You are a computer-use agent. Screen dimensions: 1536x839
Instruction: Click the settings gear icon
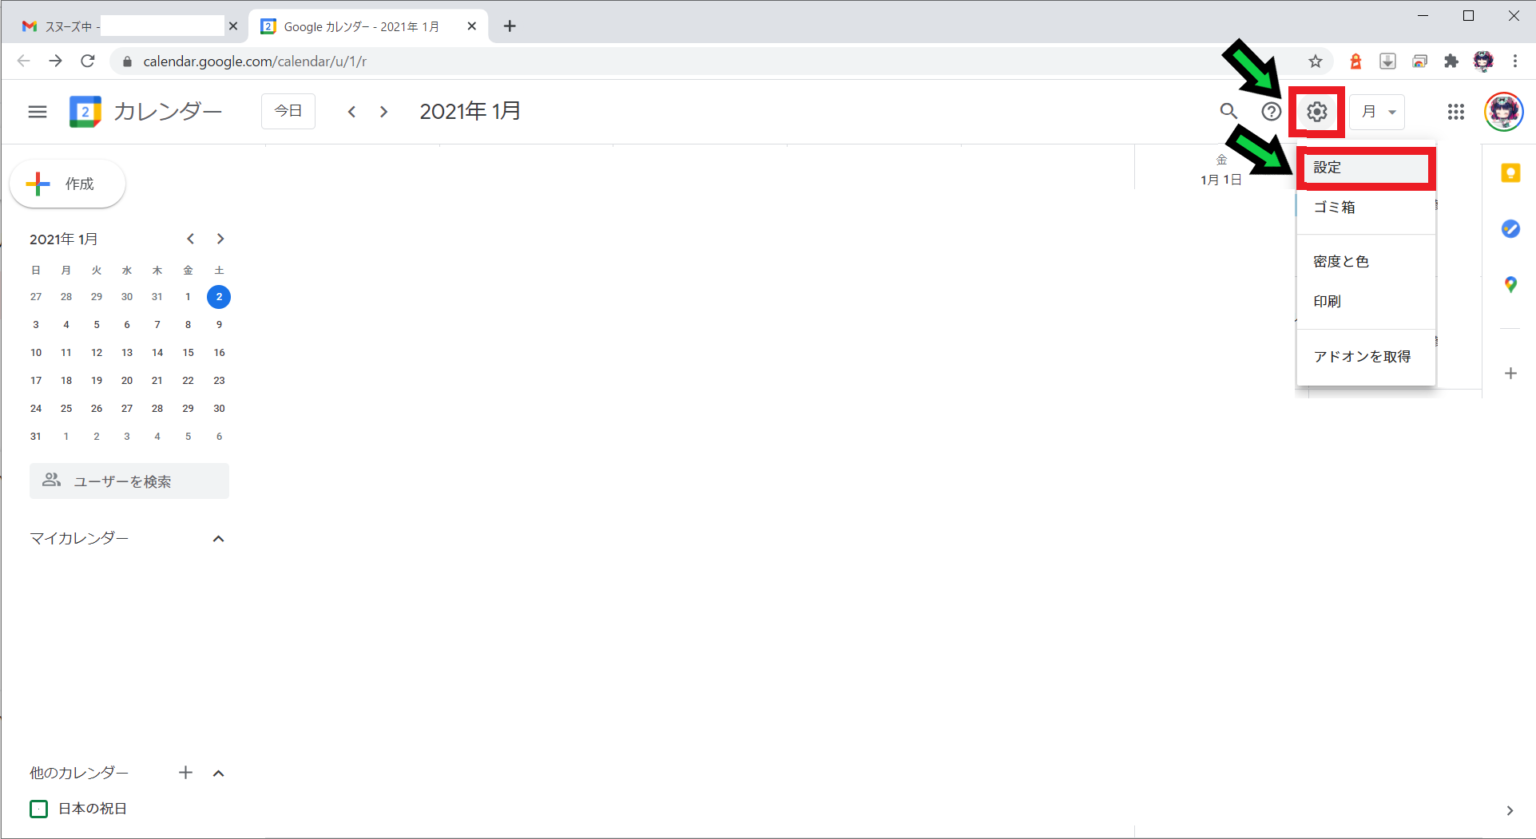click(1317, 112)
